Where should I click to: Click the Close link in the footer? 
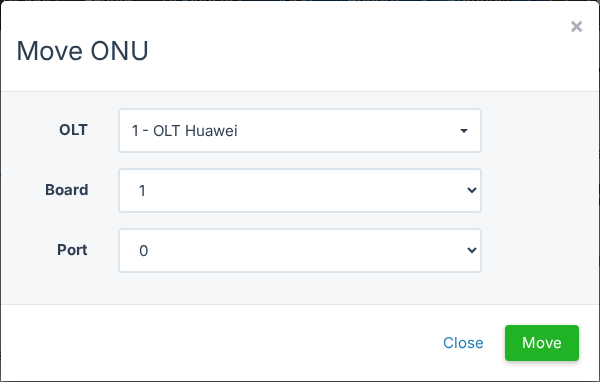tap(463, 343)
